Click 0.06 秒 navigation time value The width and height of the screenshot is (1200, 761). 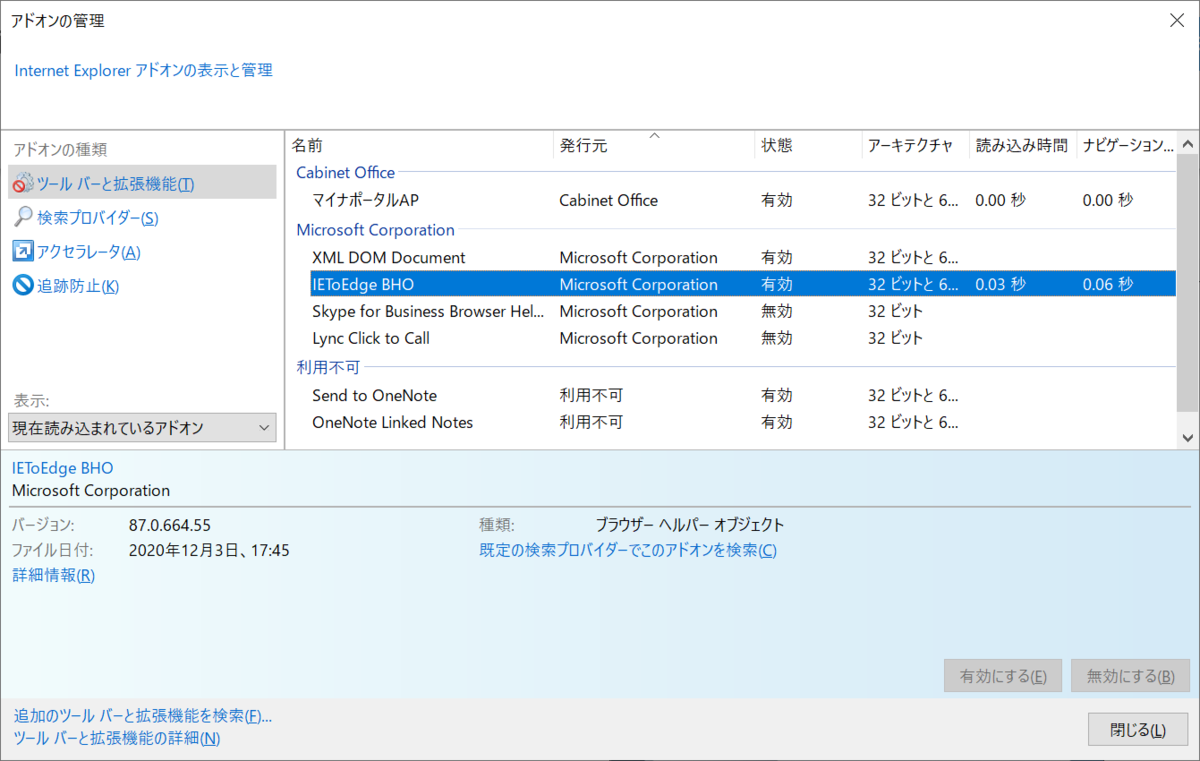(1107, 284)
